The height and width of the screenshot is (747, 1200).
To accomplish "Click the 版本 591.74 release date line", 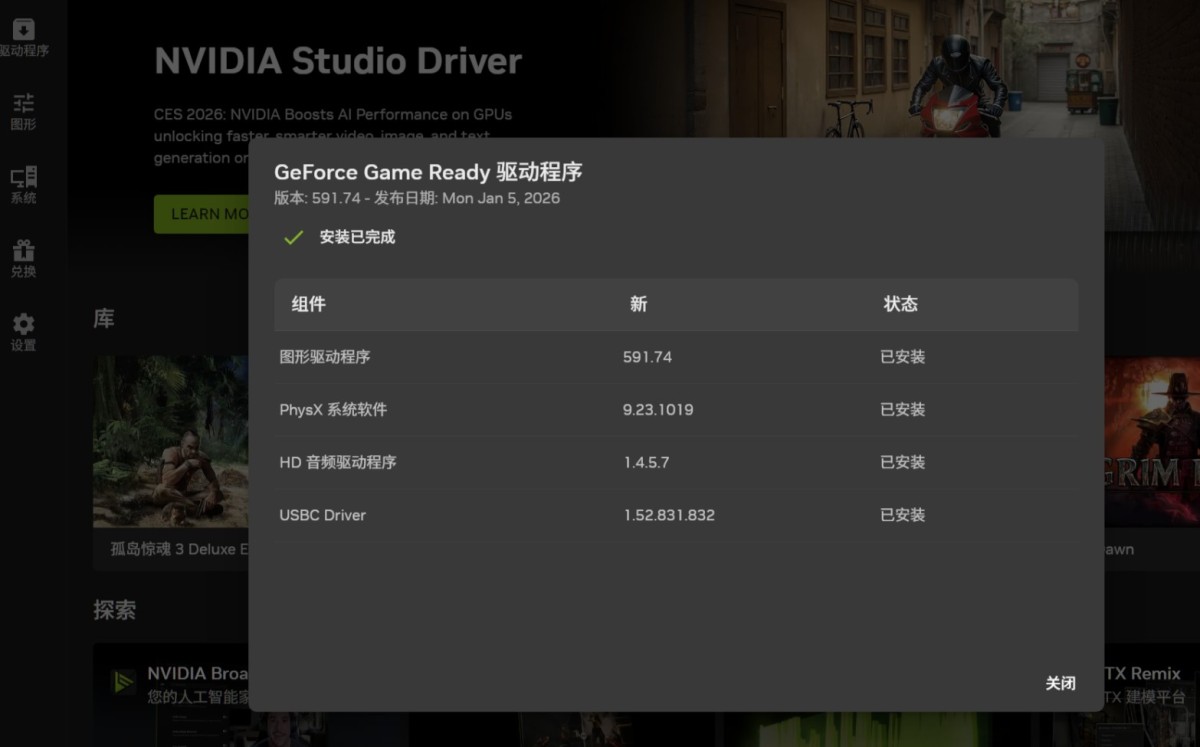I will point(417,198).
